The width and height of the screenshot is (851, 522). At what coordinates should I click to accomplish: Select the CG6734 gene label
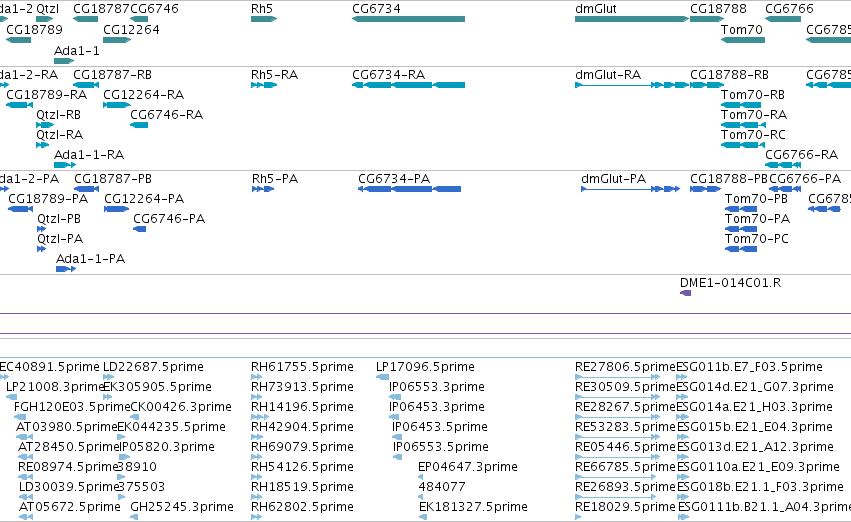click(376, 9)
